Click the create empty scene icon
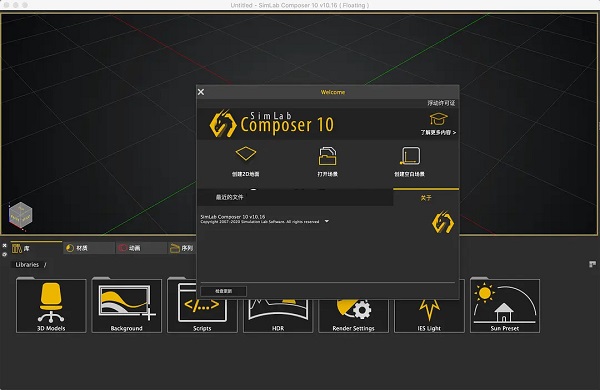 point(410,156)
